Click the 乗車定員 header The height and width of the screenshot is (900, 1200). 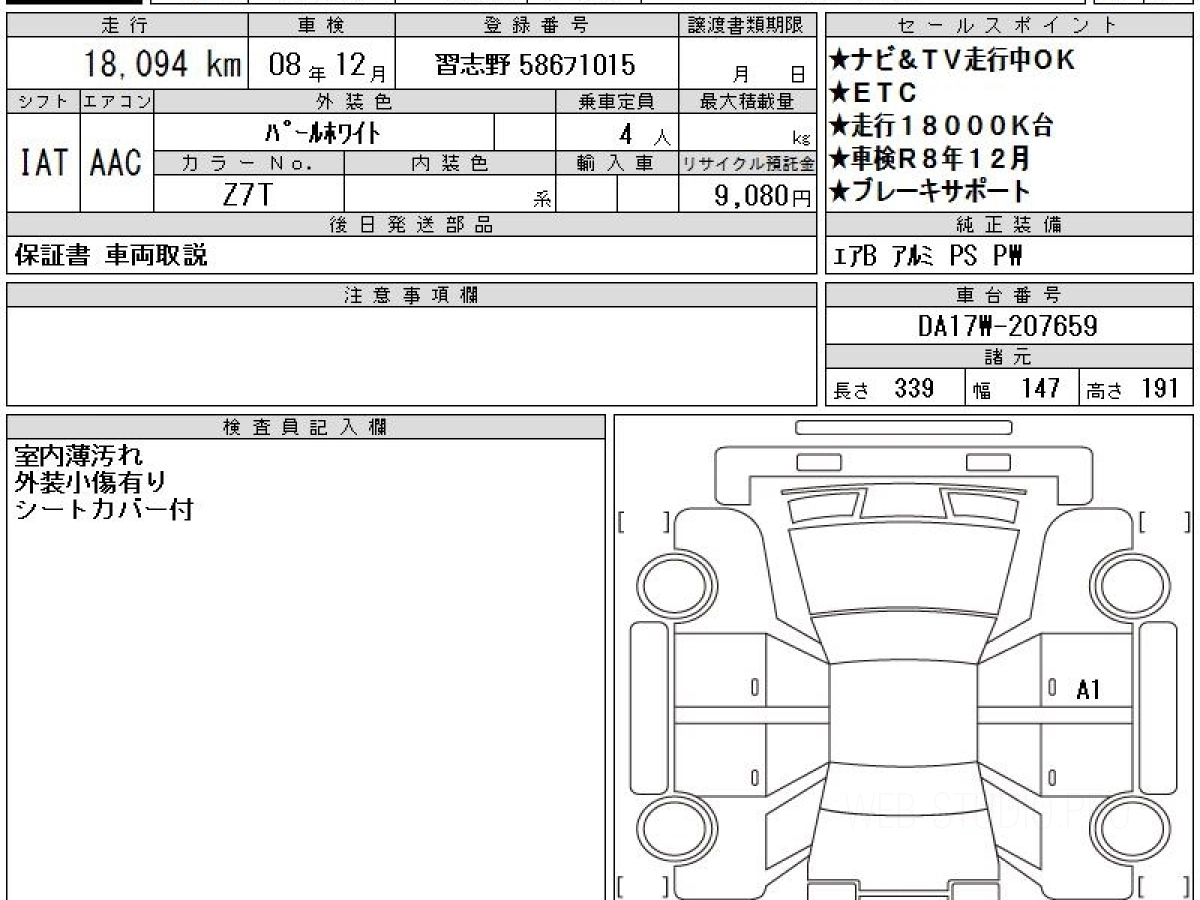pos(617,101)
